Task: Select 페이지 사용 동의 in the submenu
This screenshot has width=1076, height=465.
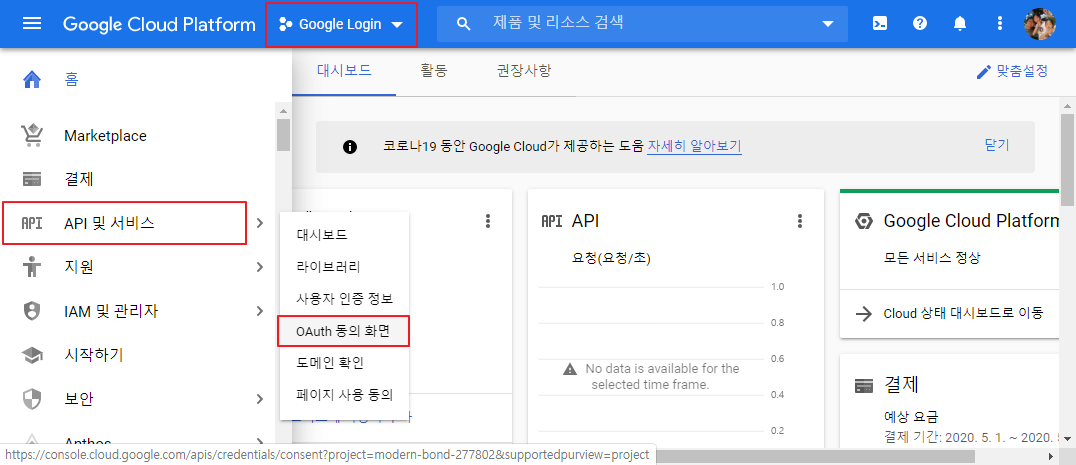Action: pos(344,395)
